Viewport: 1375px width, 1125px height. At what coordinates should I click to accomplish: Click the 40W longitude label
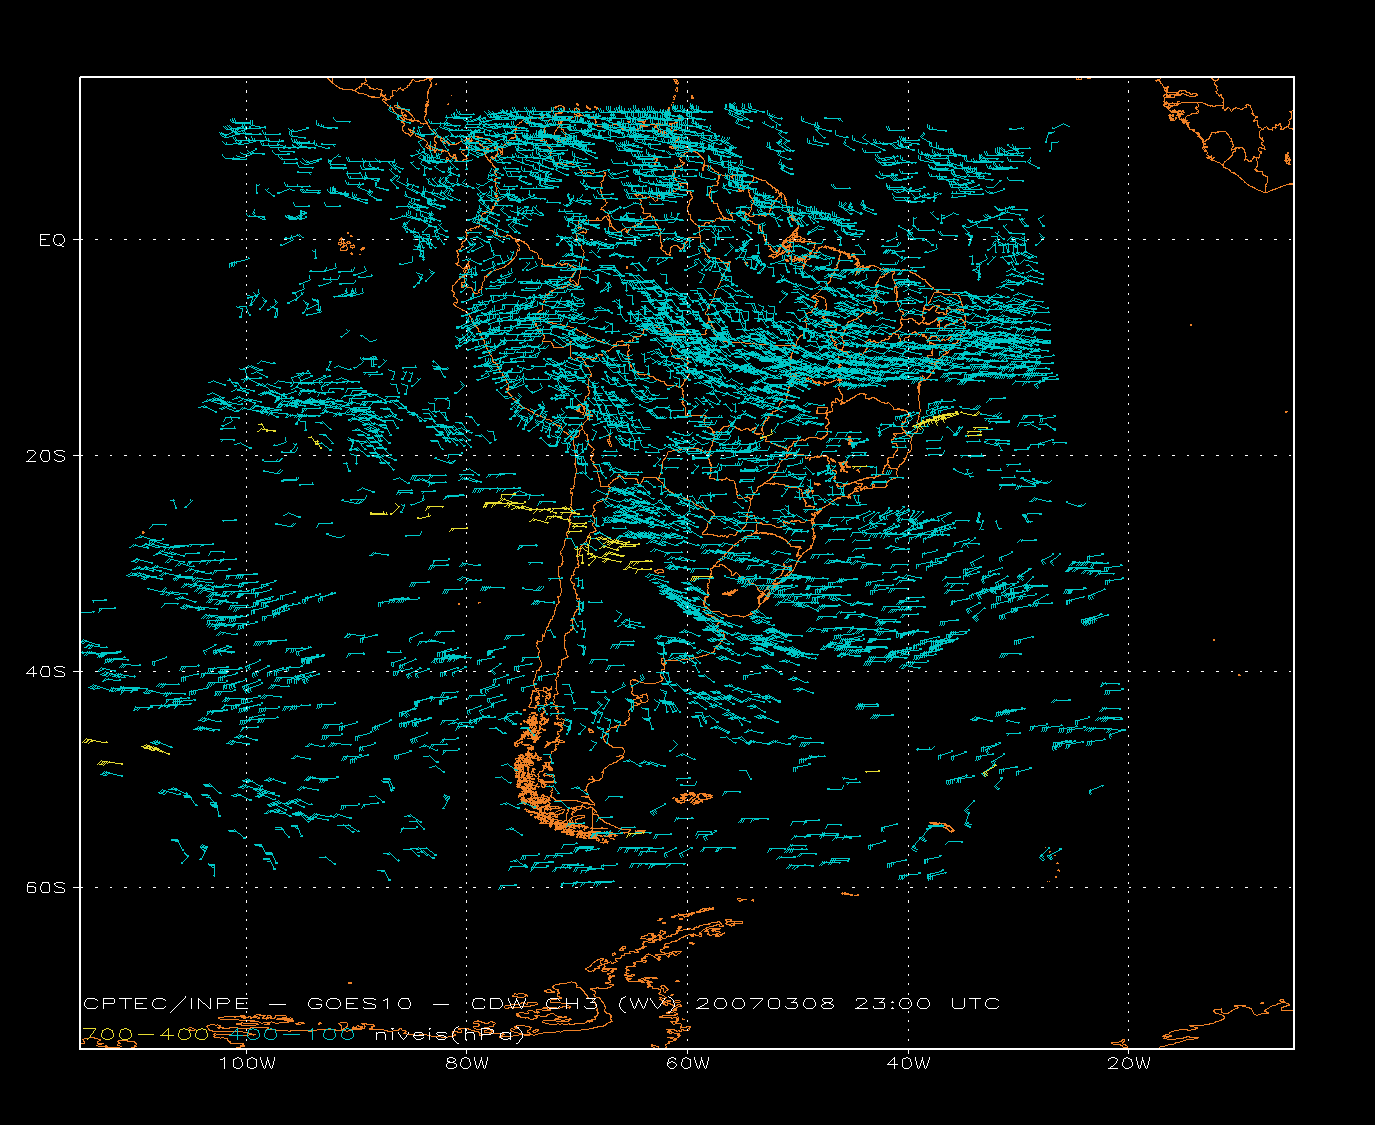(x=908, y=1064)
